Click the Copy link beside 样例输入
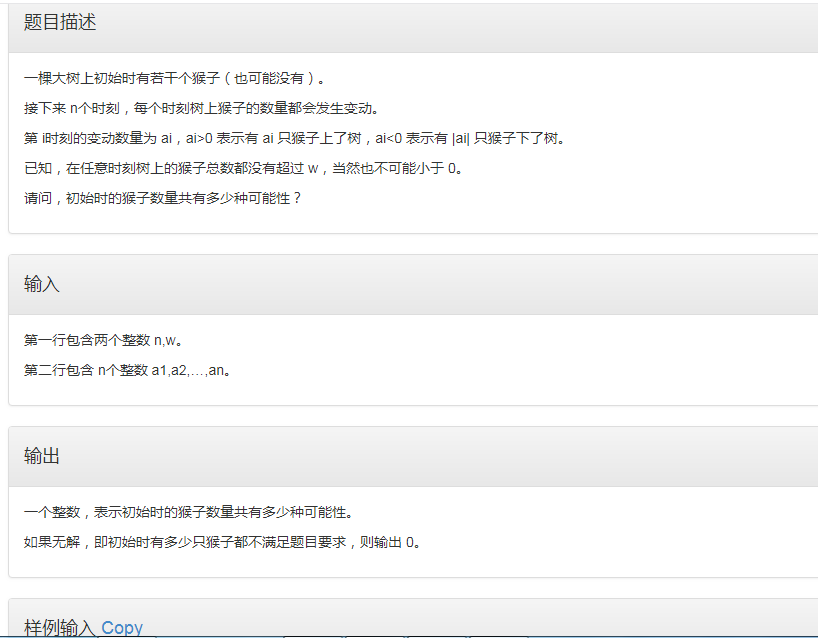Screen dimensions: 818x638 pyautogui.click(x=122, y=627)
